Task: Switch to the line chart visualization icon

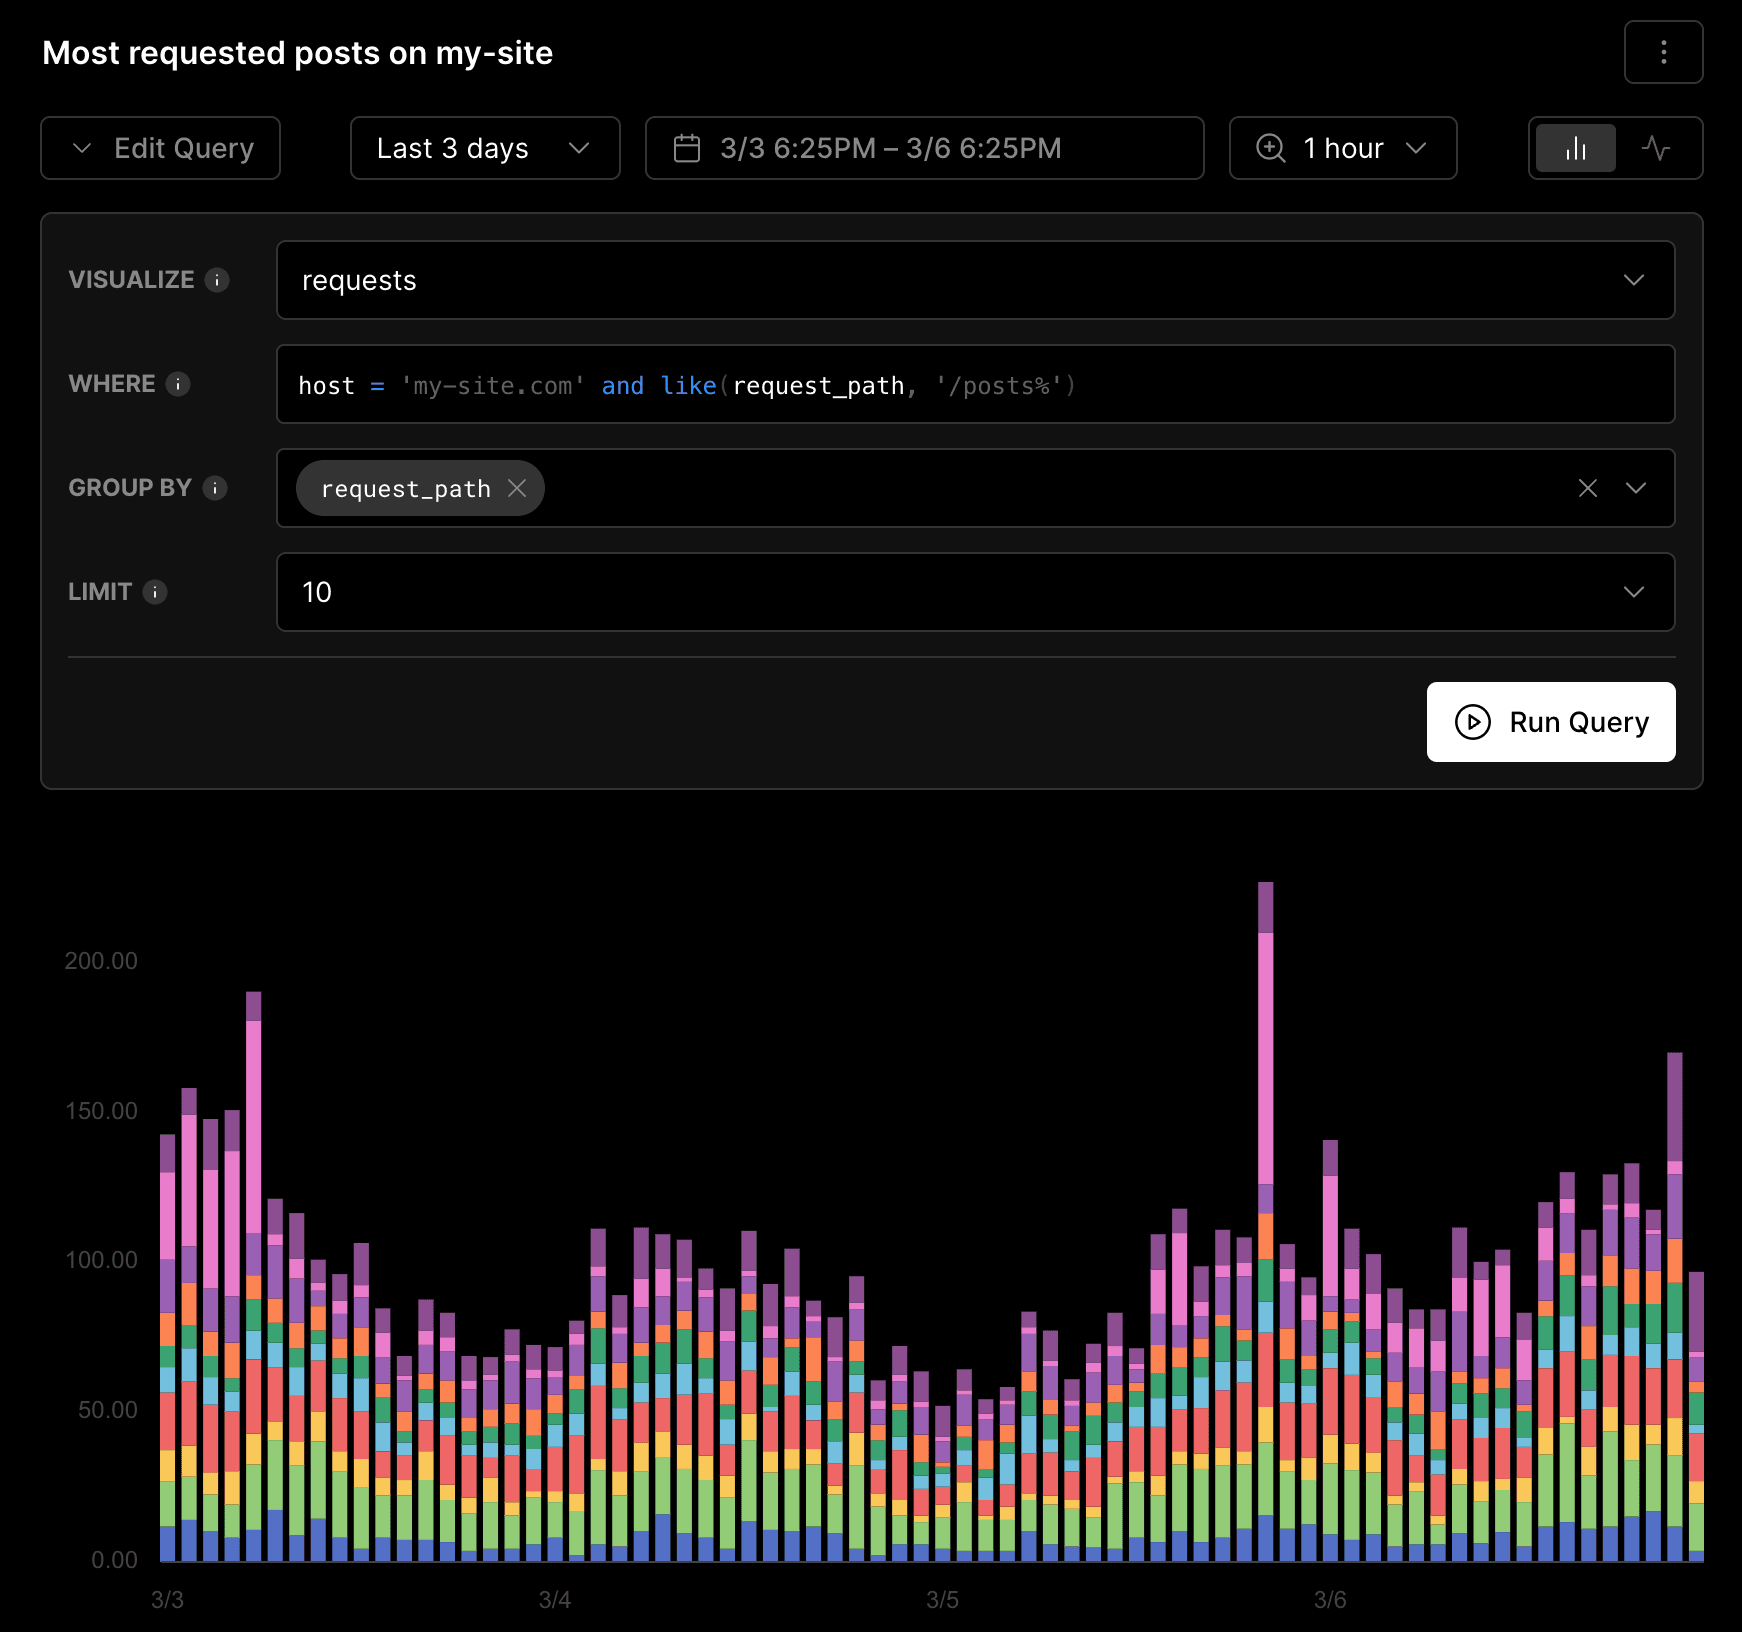Action: click(x=1657, y=148)
